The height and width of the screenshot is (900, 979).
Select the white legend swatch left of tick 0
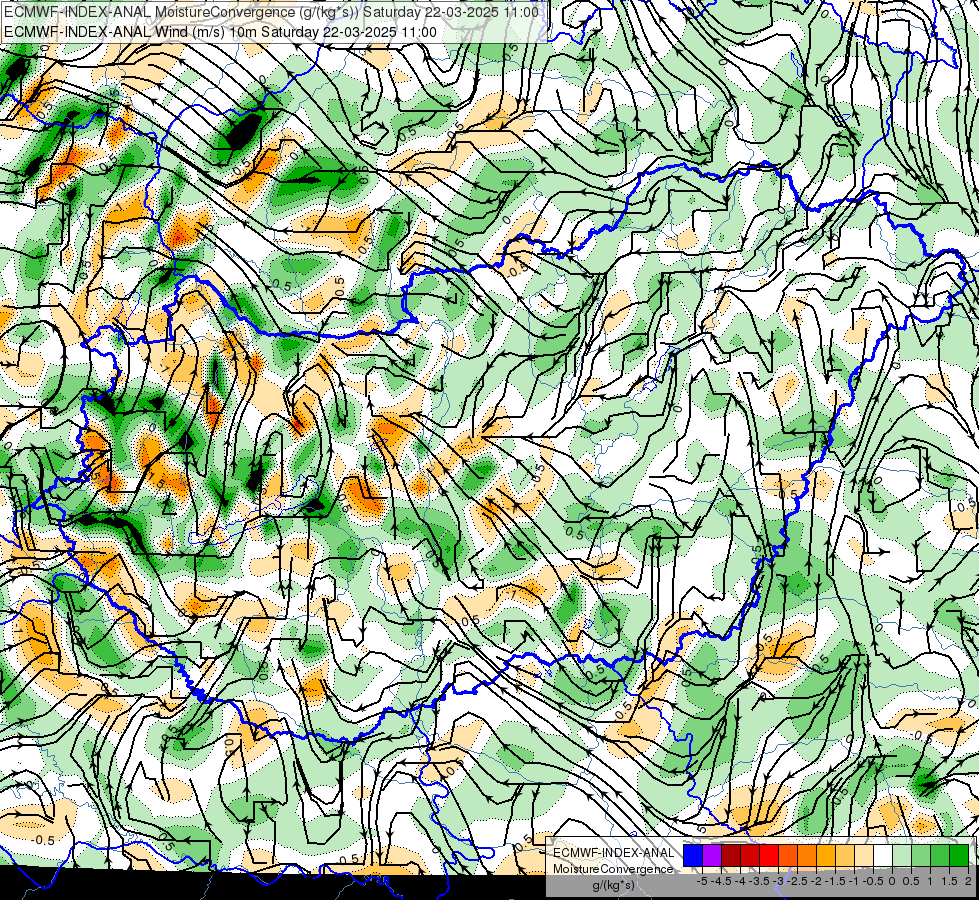[x=883, y=856]
